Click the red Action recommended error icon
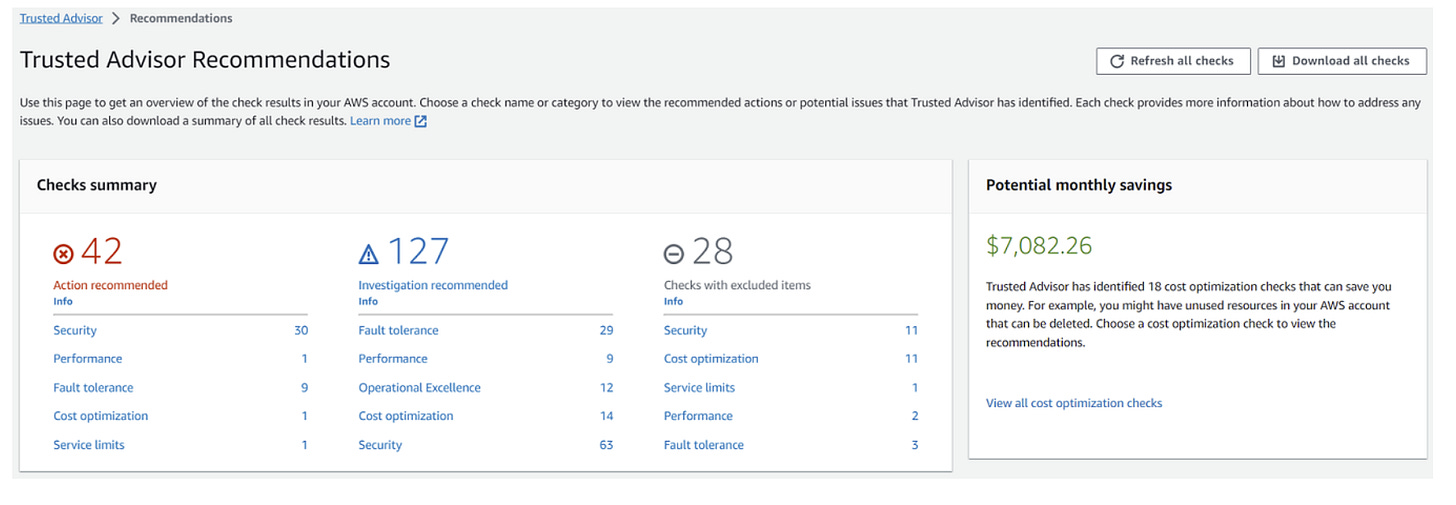Image resolution: width=1456 pixels, height=505 pixels. tap(63, 253)
